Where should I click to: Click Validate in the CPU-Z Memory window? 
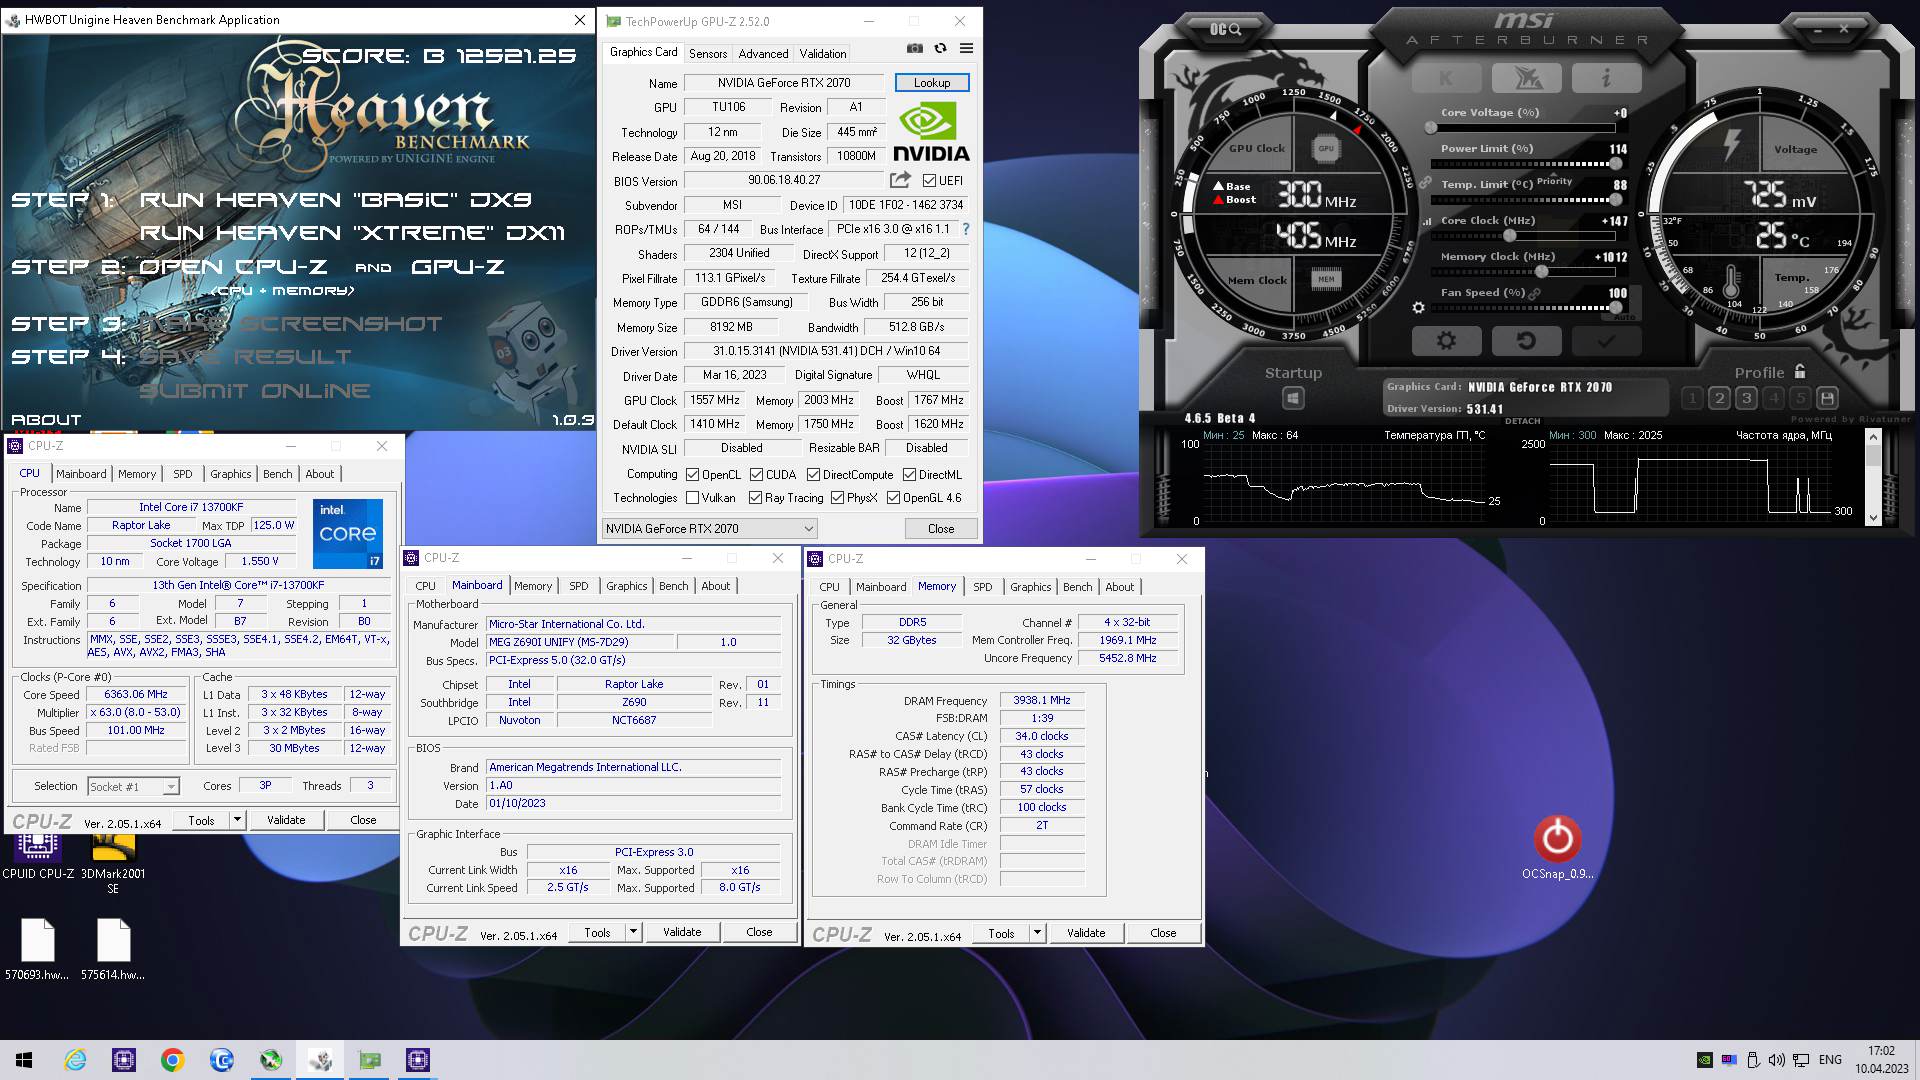(x=1086, y=933)
